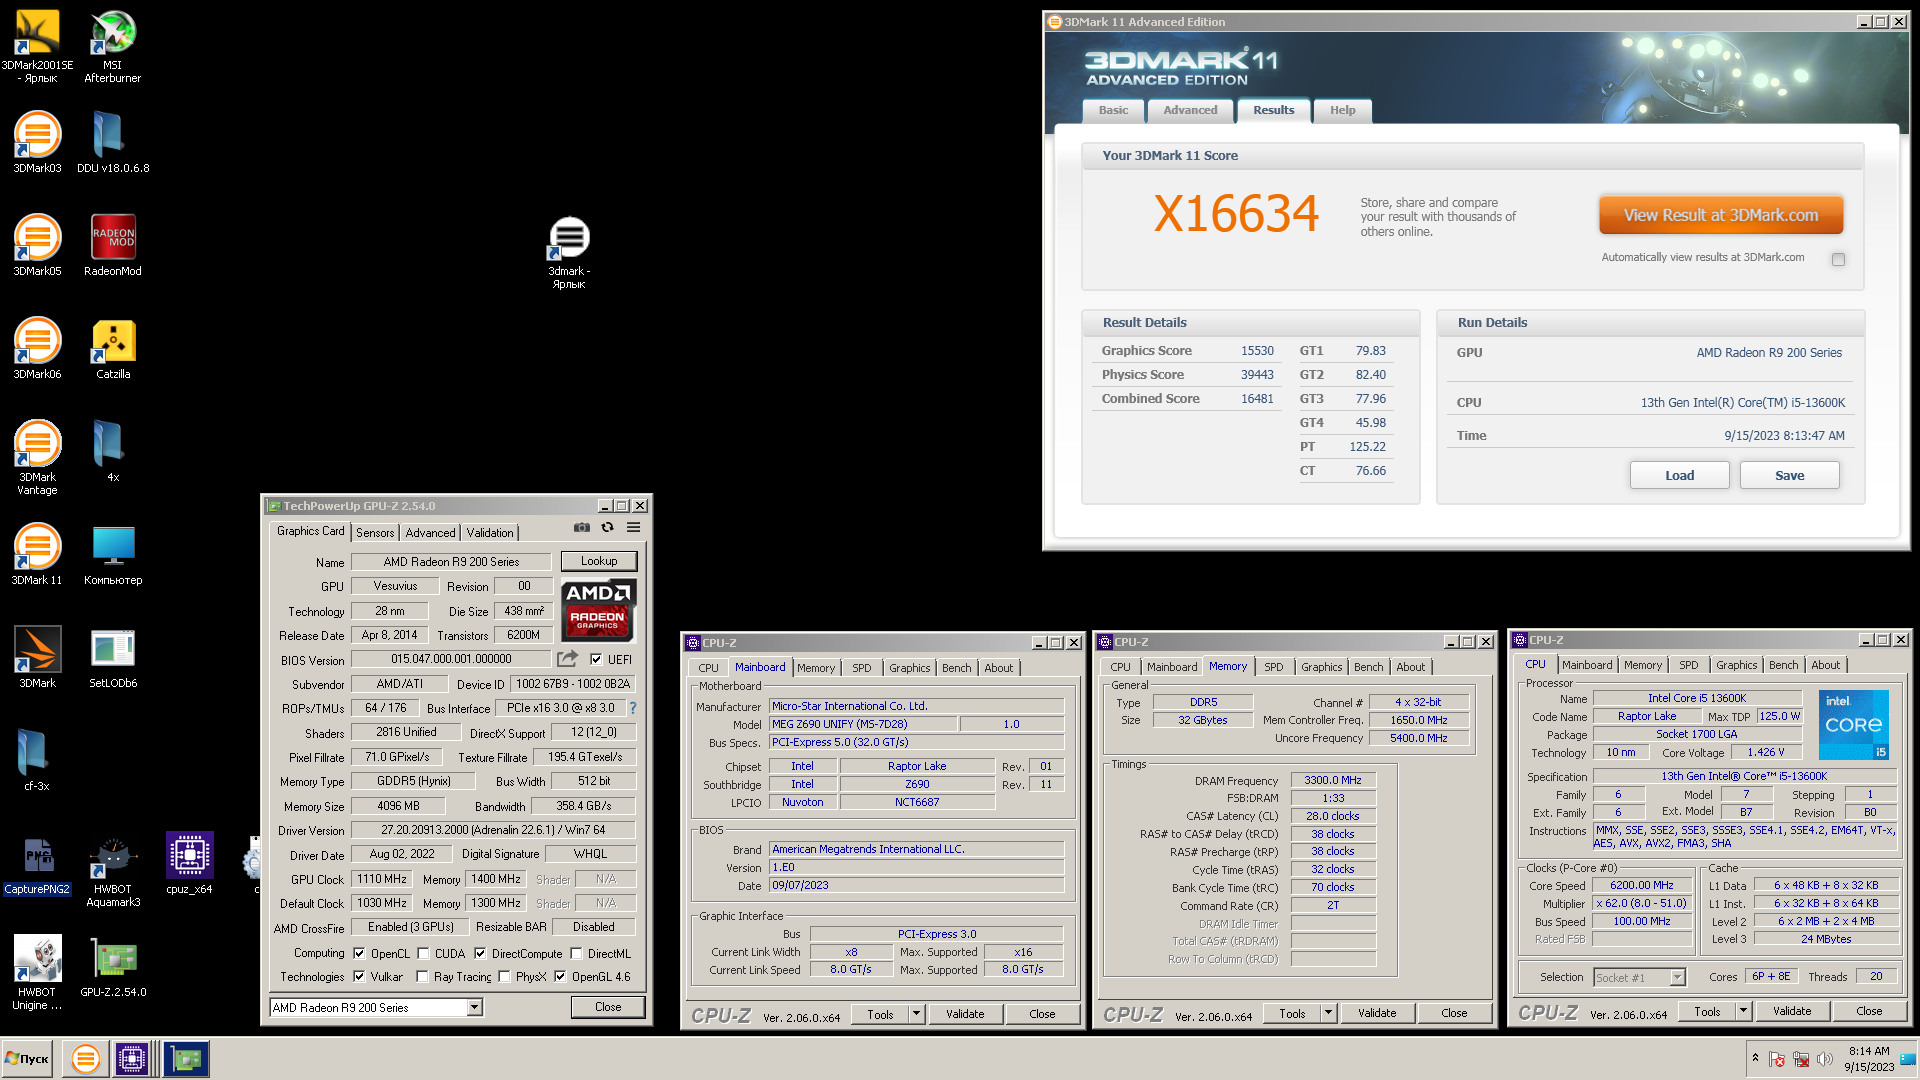This screenshot has width=1920, height=1080.
Task: Toggle the DirectCompute checkbox
Action: click(x=480, y=953)
